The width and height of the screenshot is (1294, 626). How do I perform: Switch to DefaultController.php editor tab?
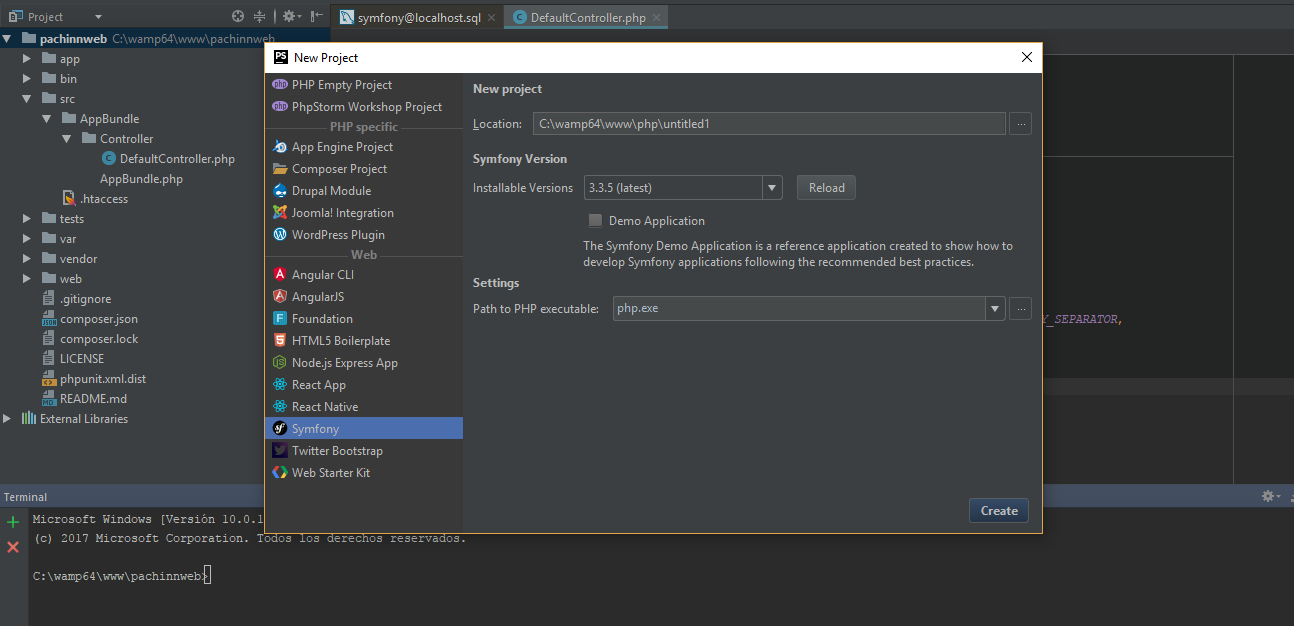[x=586, y=18]
